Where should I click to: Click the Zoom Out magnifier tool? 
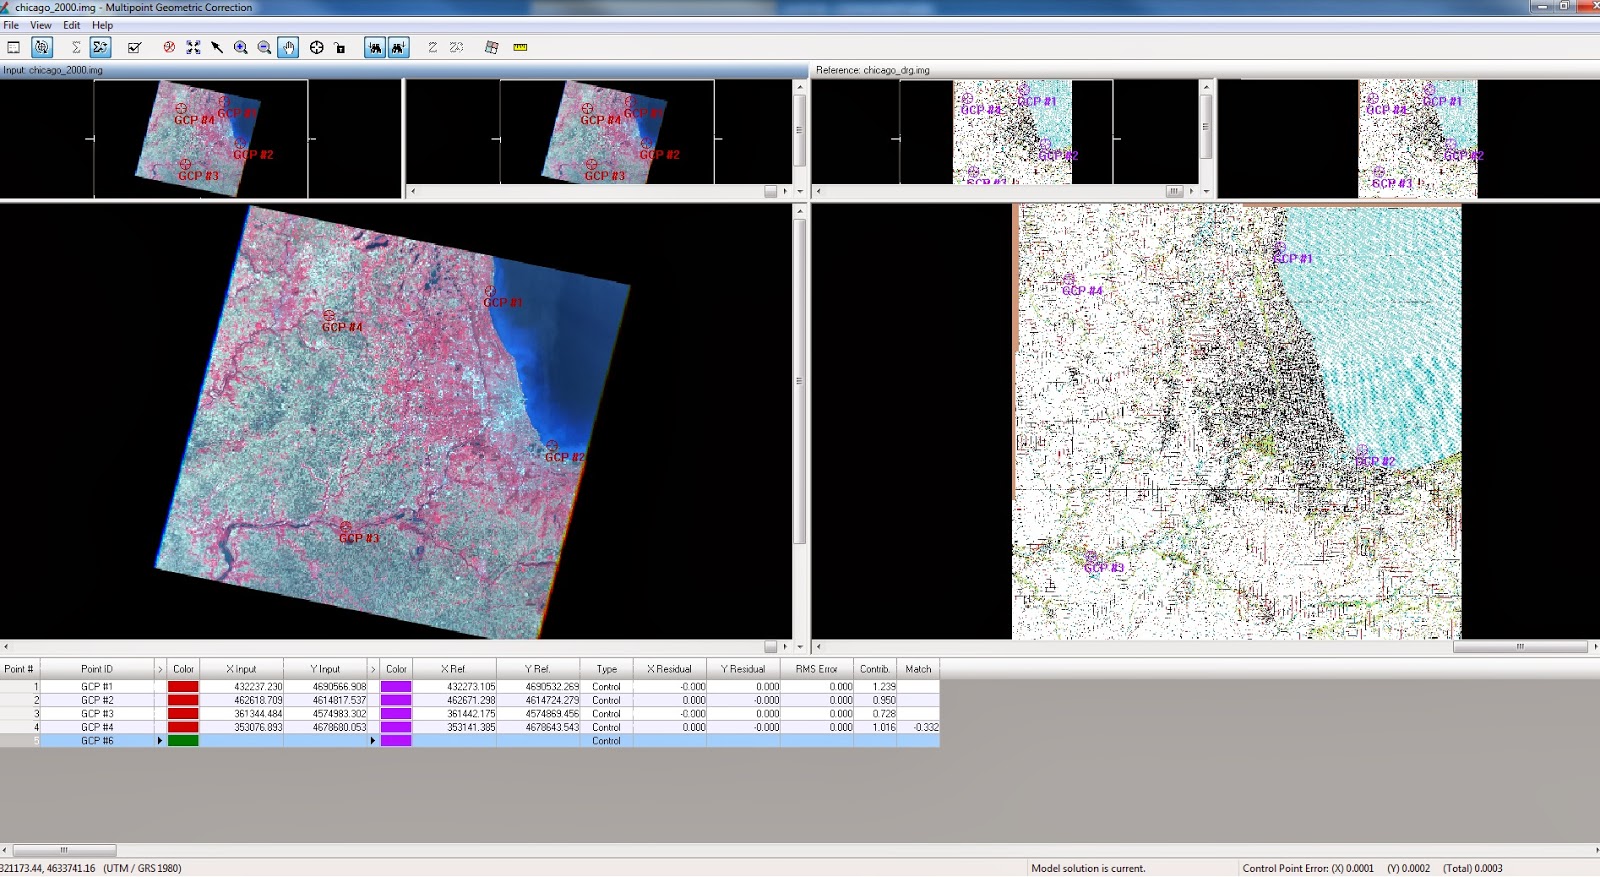(264, 47)
